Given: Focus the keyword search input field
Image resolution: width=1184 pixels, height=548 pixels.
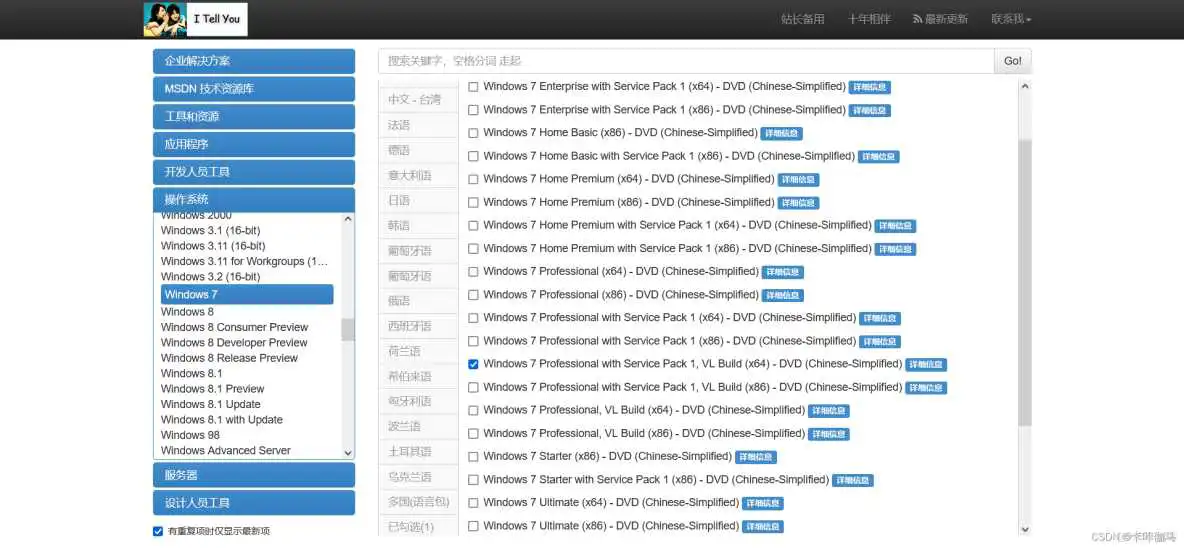Looking at the screenshot, I should point(686,61).
